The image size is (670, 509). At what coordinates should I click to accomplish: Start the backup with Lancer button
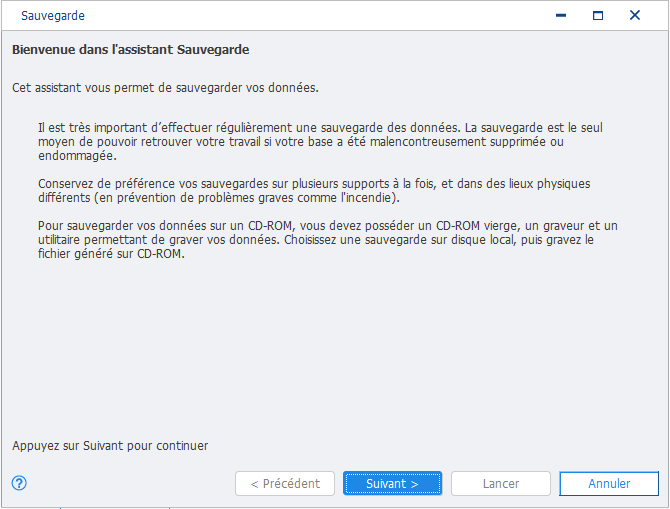click(x=501, y=483)
